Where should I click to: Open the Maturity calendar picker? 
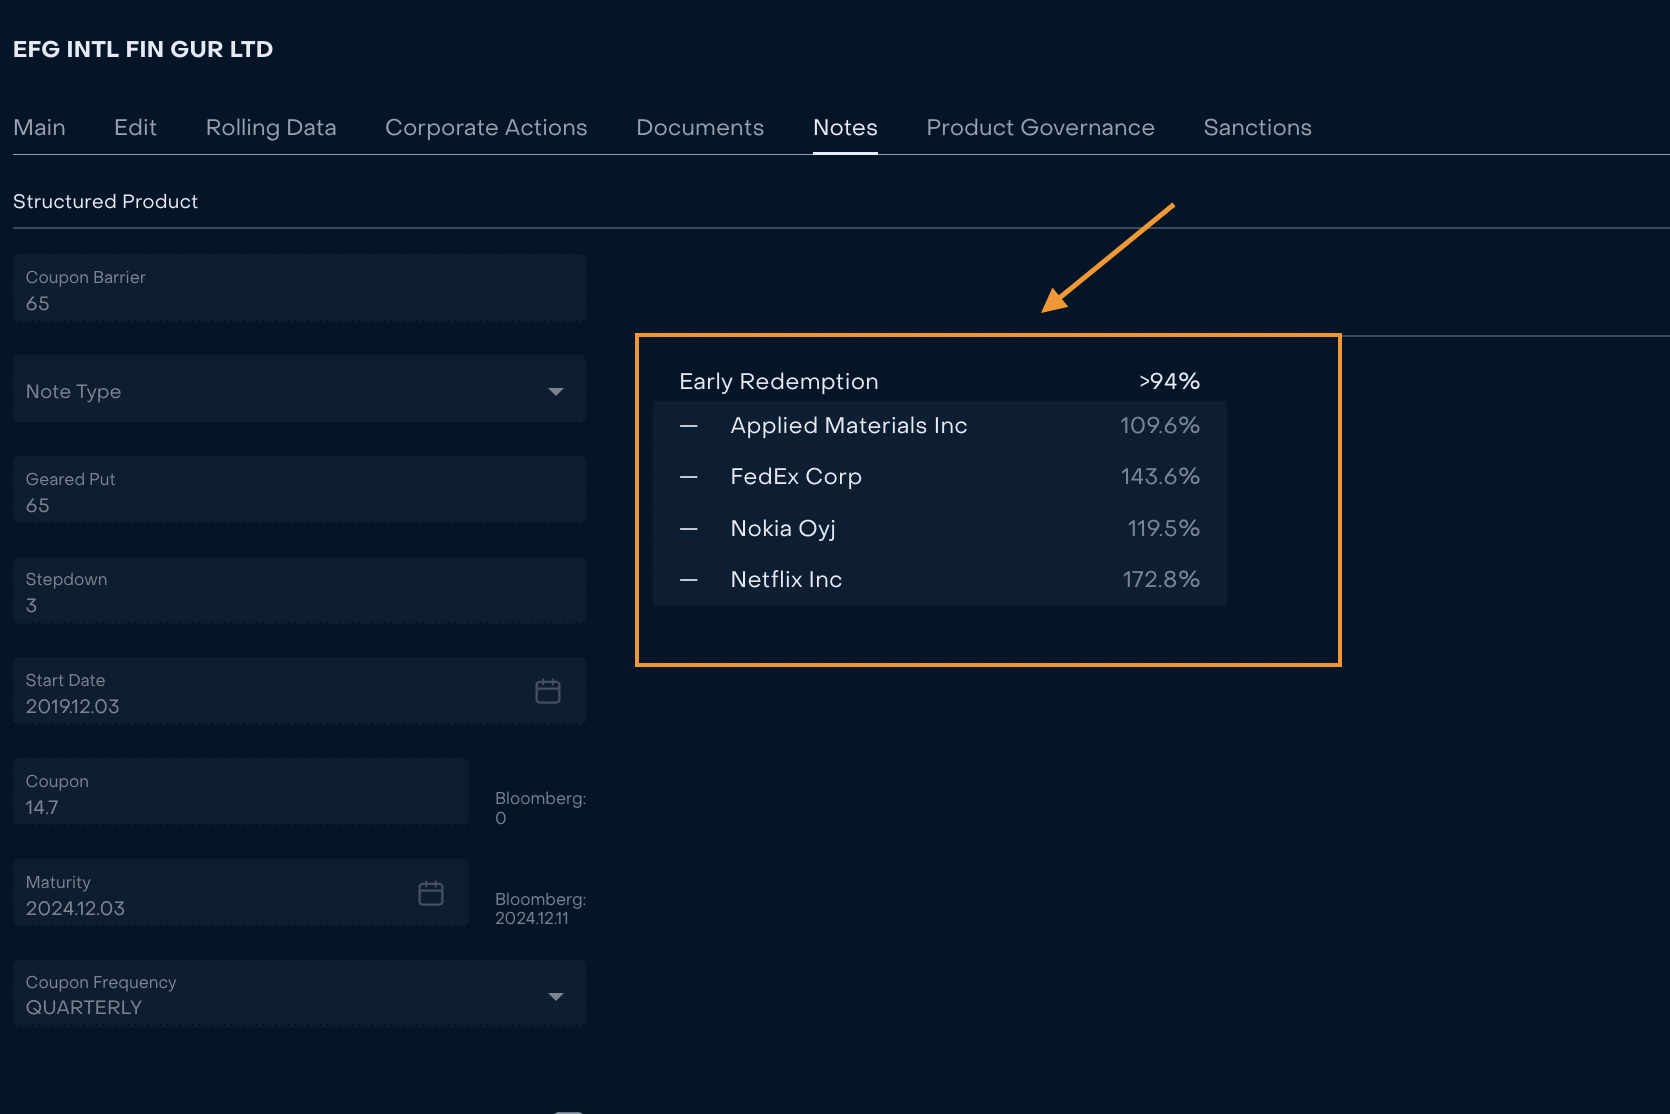pyautogui.click(x=431, y=893)
